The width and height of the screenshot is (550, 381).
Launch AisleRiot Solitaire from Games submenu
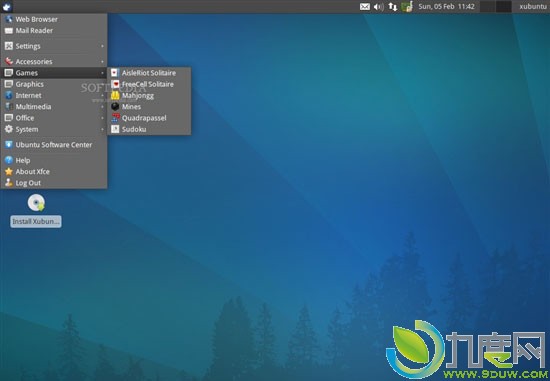149,73
